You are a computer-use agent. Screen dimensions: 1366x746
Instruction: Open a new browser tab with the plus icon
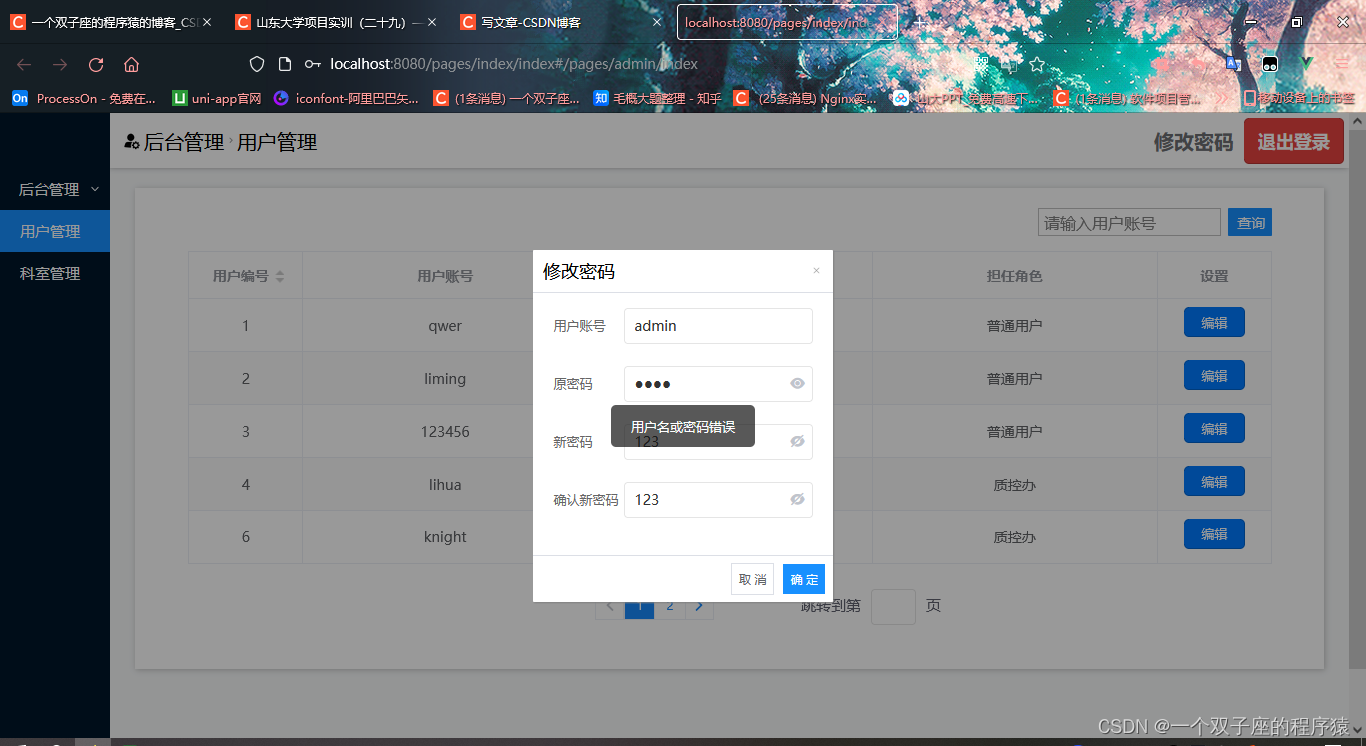[x=920, y=22]
